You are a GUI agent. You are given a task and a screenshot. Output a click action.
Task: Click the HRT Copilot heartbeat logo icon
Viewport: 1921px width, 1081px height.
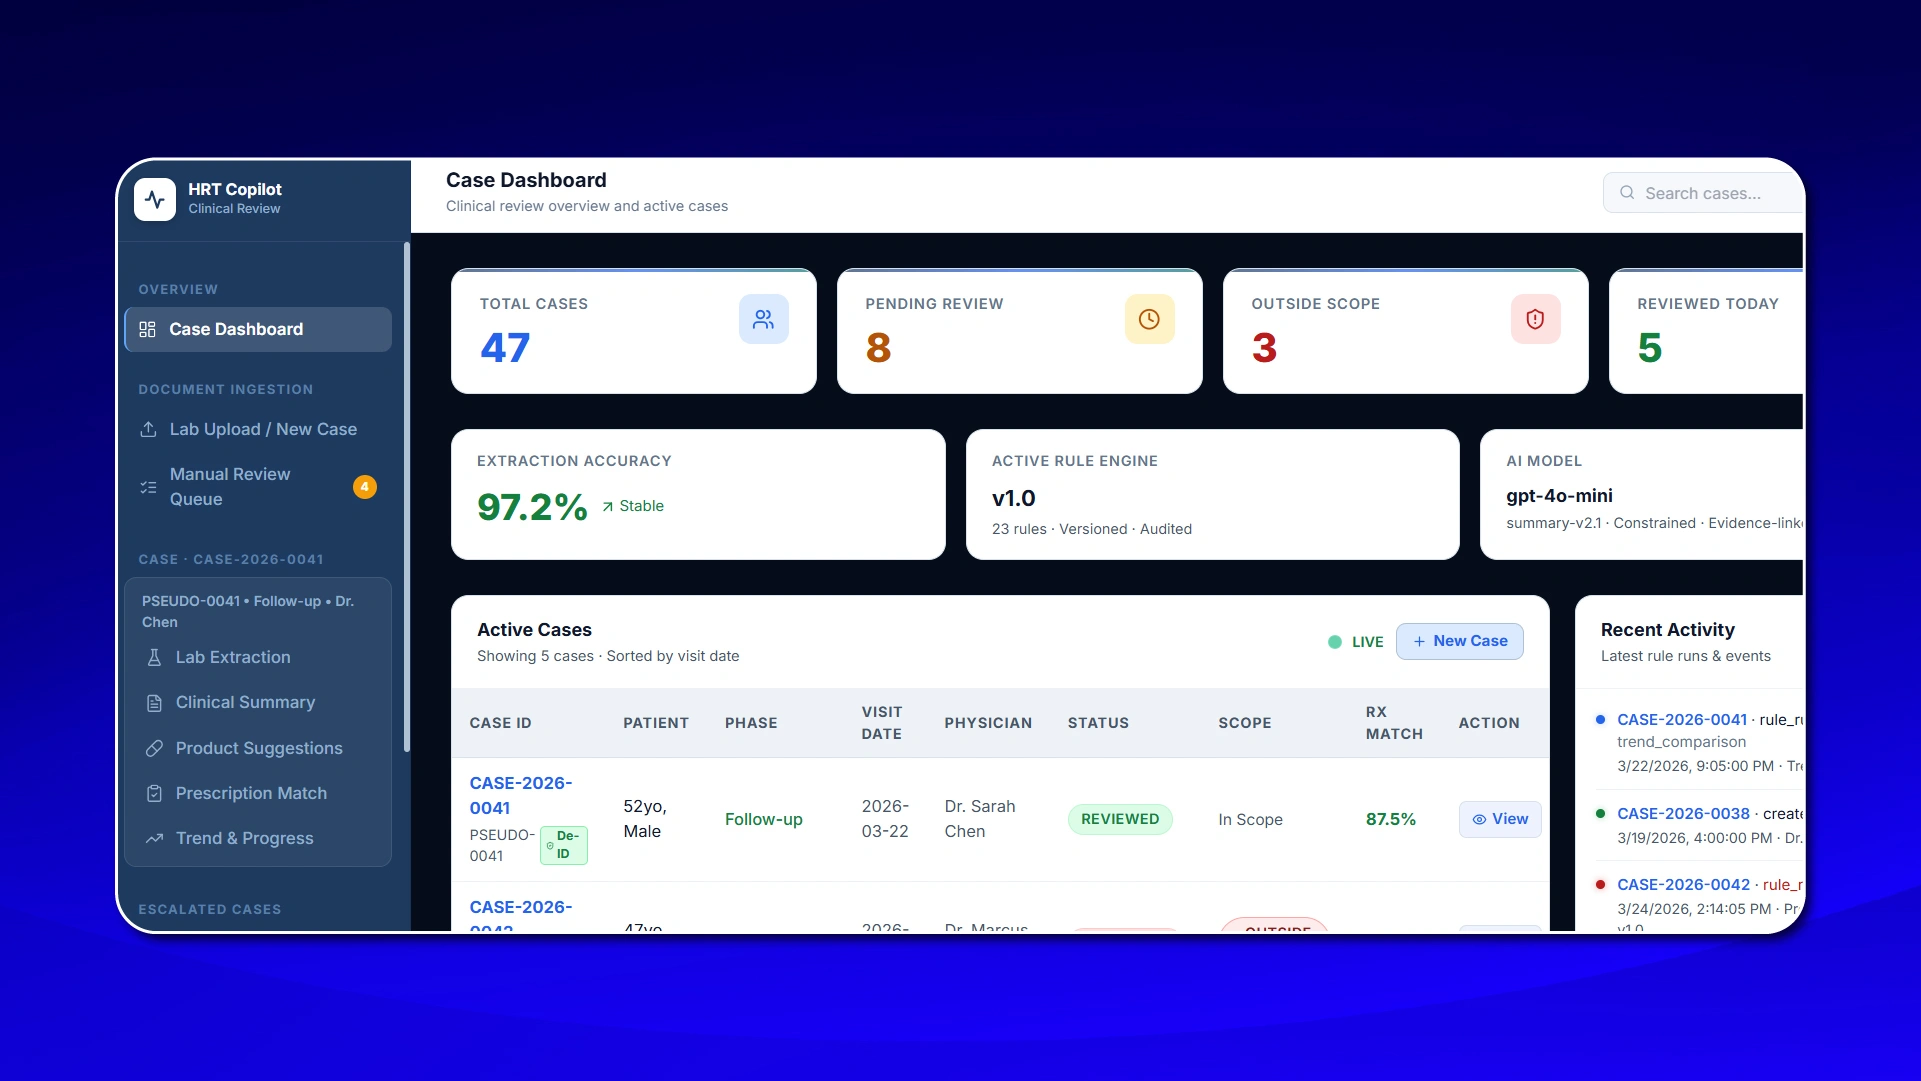point(155,199)
